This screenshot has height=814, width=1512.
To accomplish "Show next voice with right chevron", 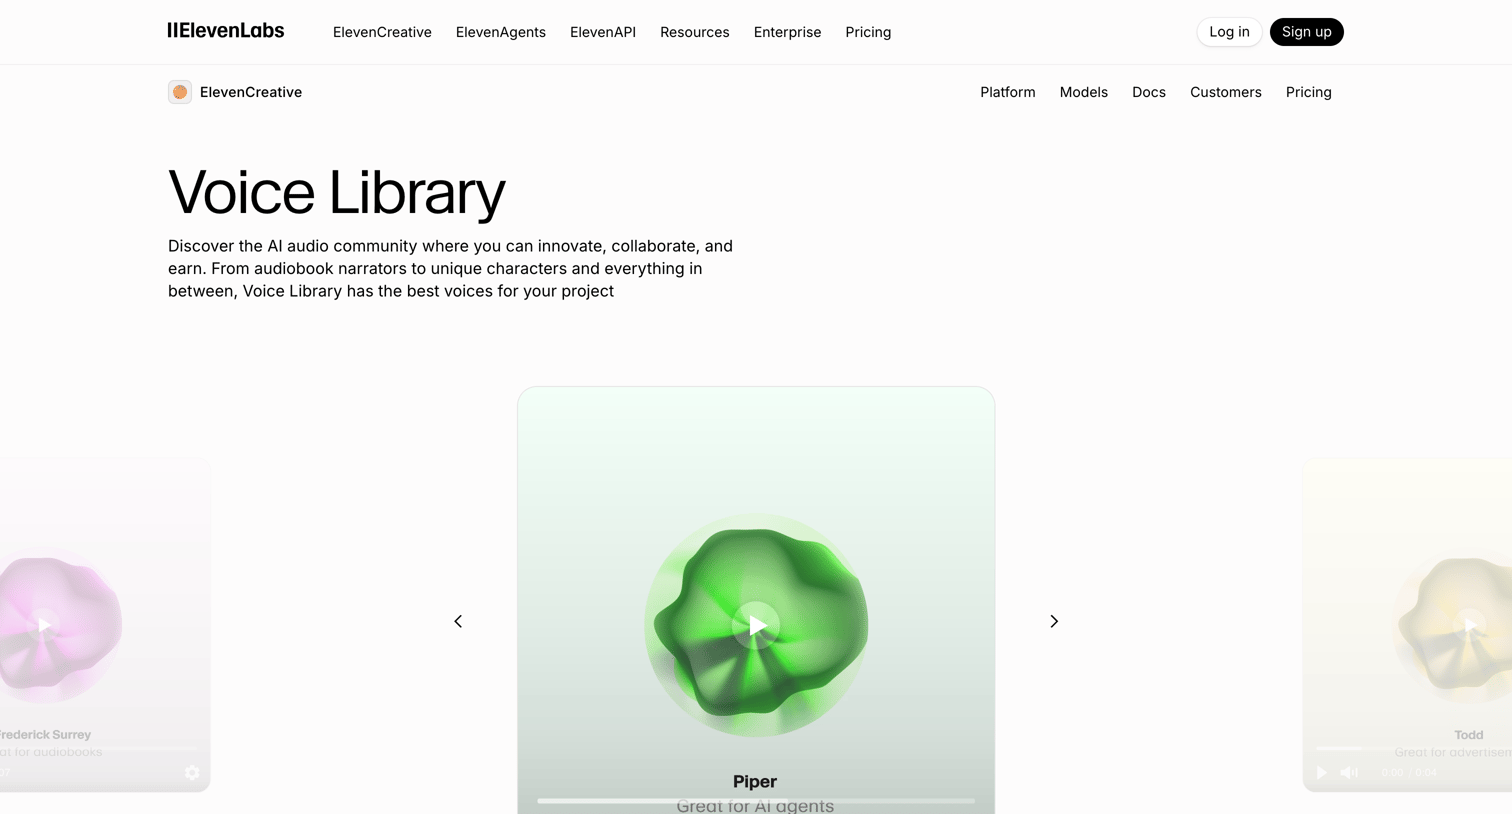I will pyautogui.click(x=1054, y=621).
